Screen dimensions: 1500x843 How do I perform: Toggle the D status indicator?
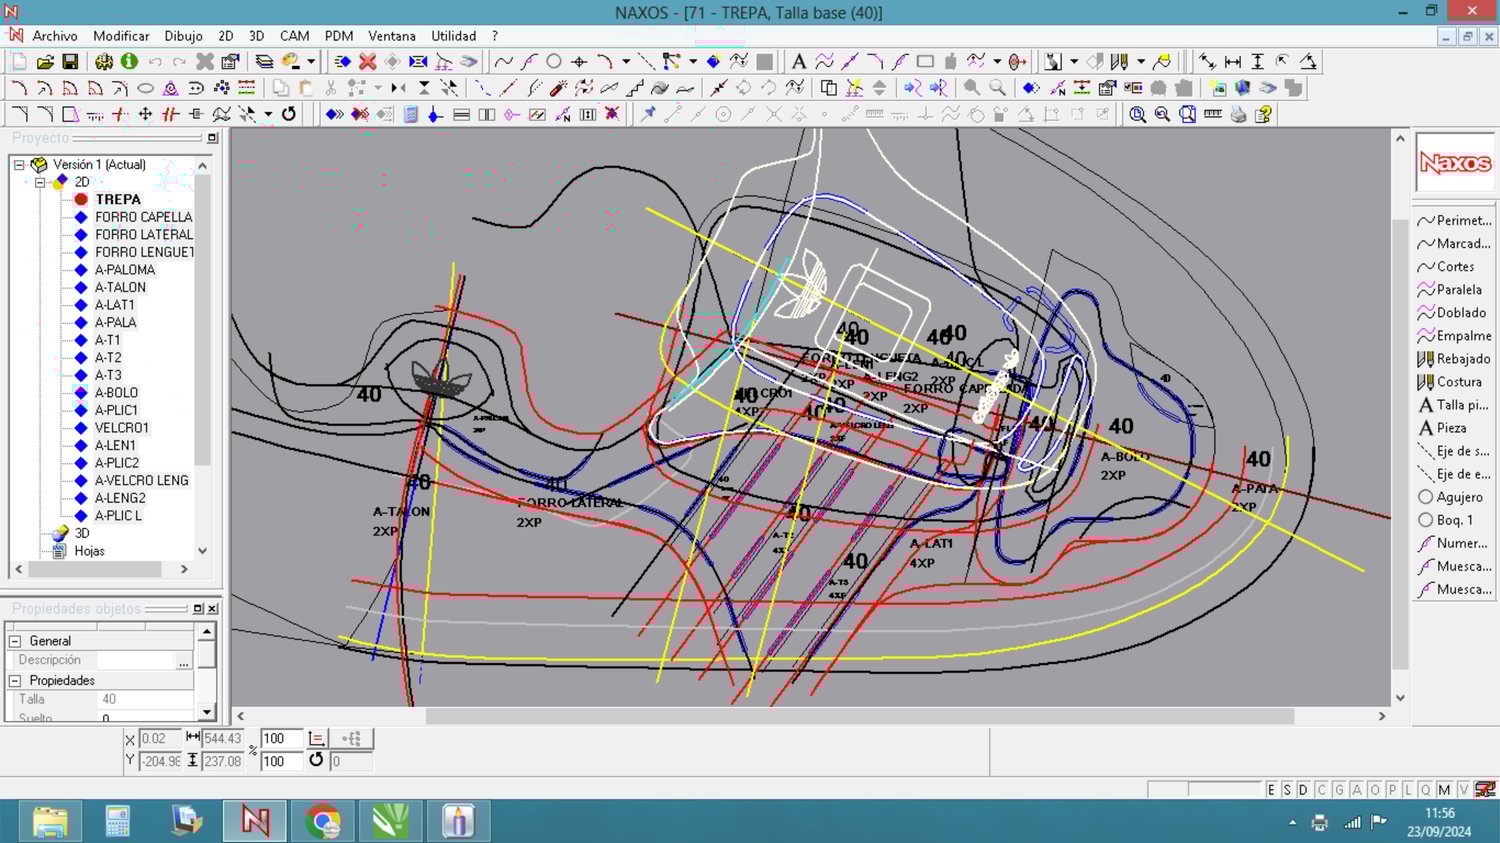[1303, 790]
